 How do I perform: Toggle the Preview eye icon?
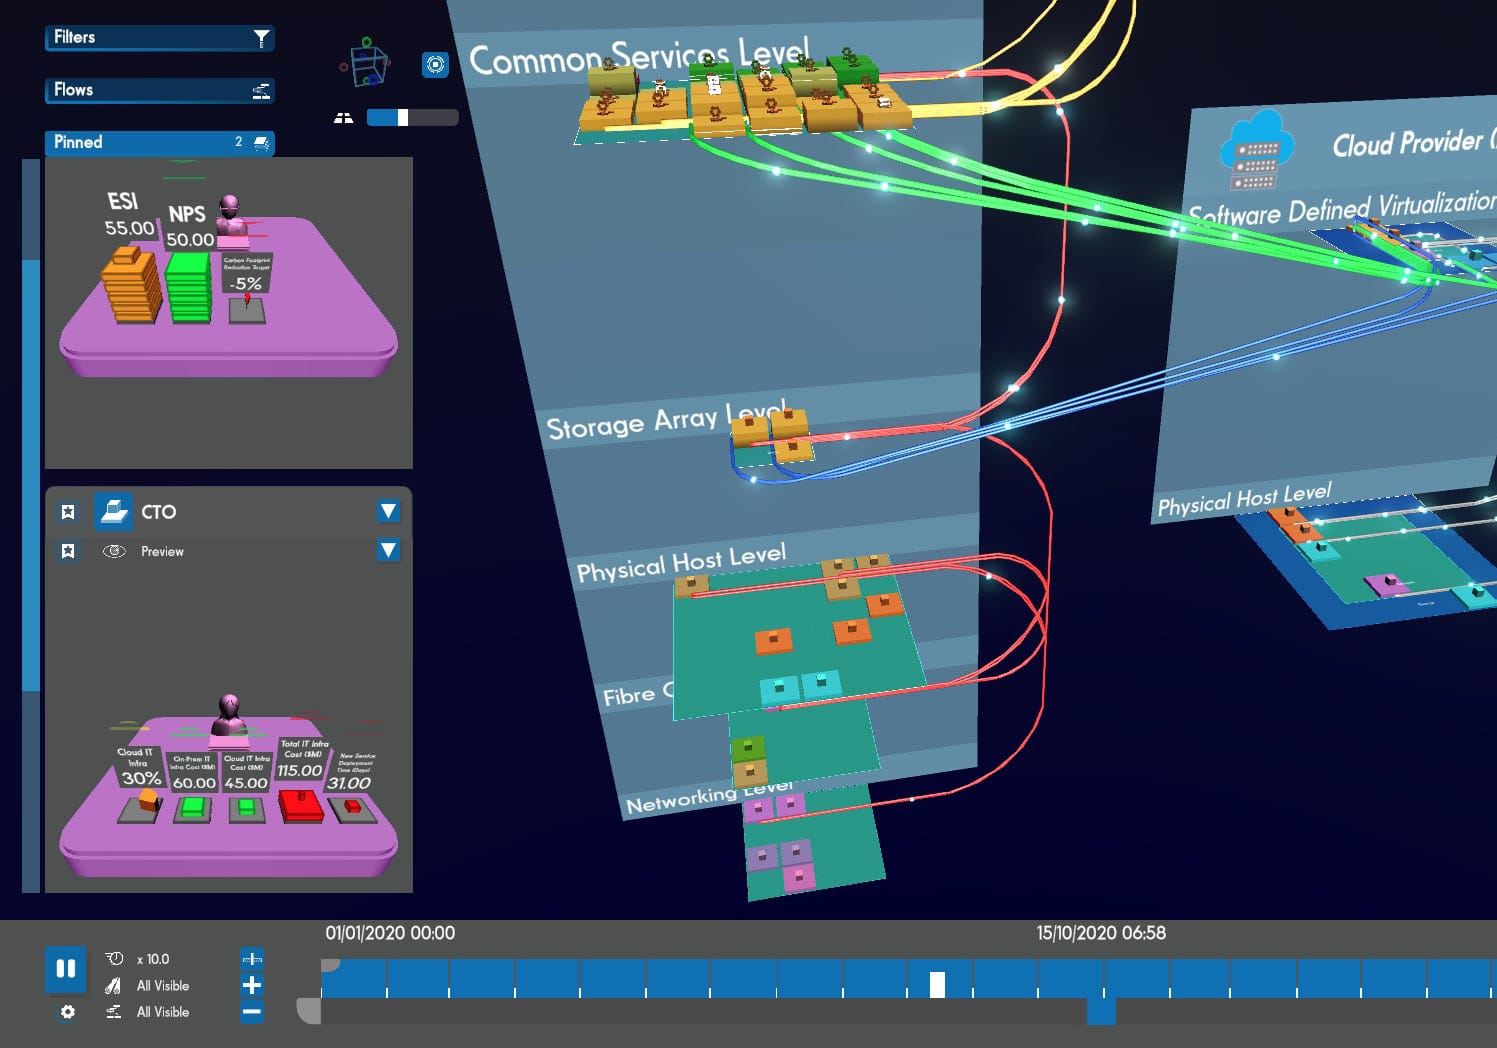coord(114,551)
